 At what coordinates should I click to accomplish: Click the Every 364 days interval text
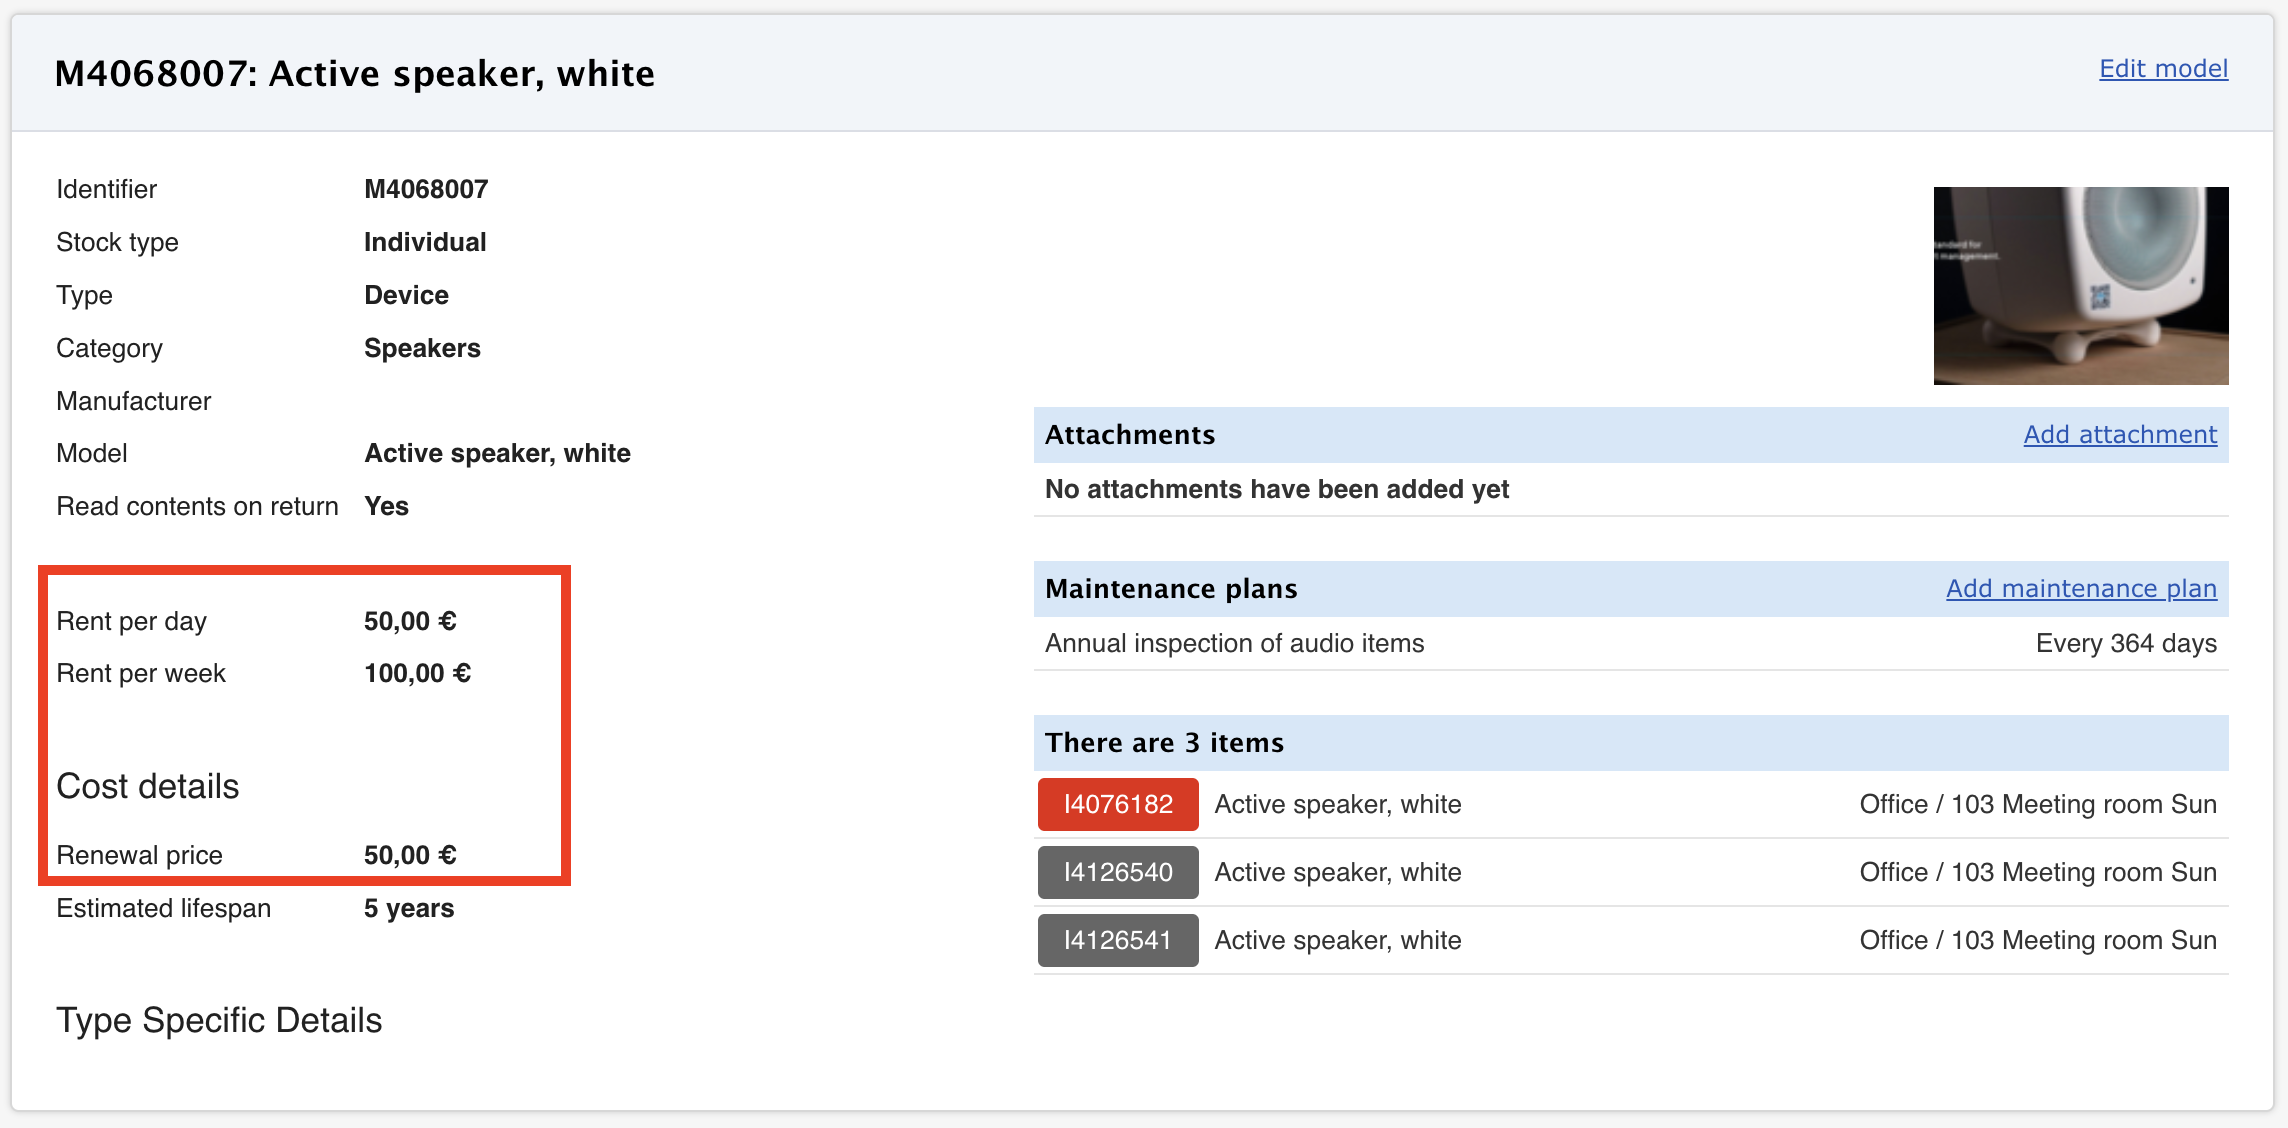[2126, 644]
